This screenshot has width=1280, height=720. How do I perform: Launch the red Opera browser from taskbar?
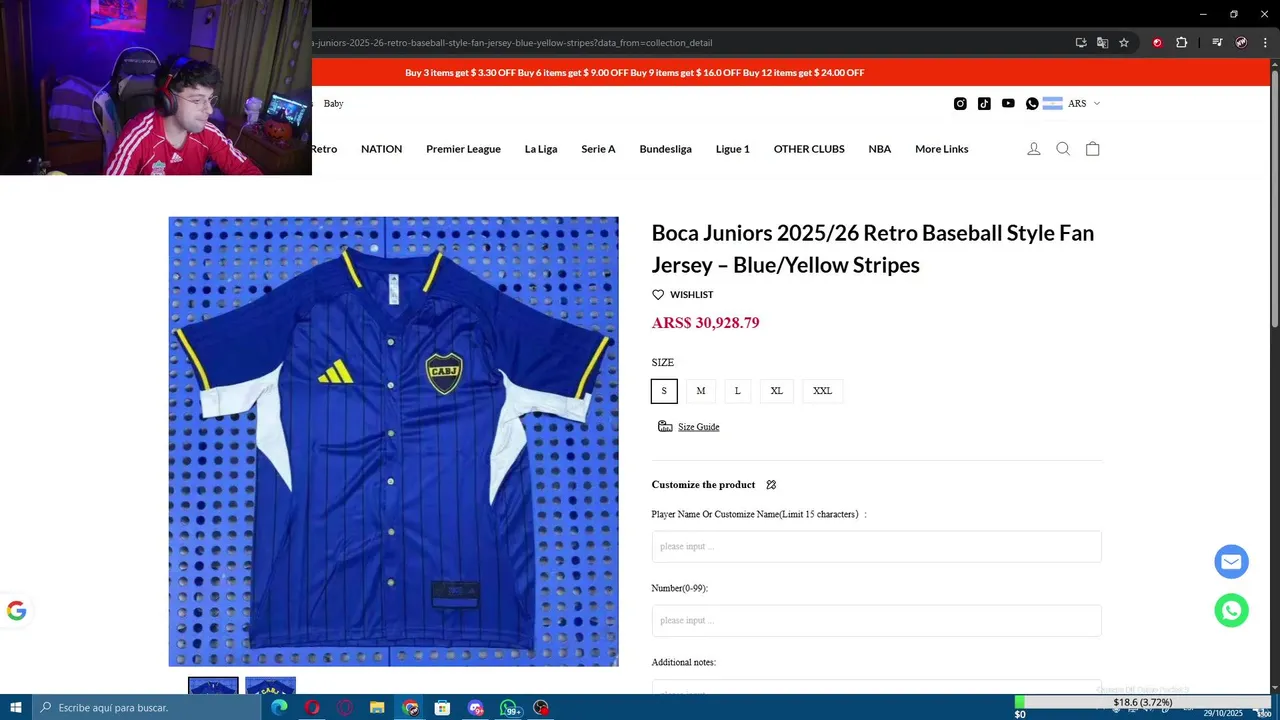coord(312,708)
